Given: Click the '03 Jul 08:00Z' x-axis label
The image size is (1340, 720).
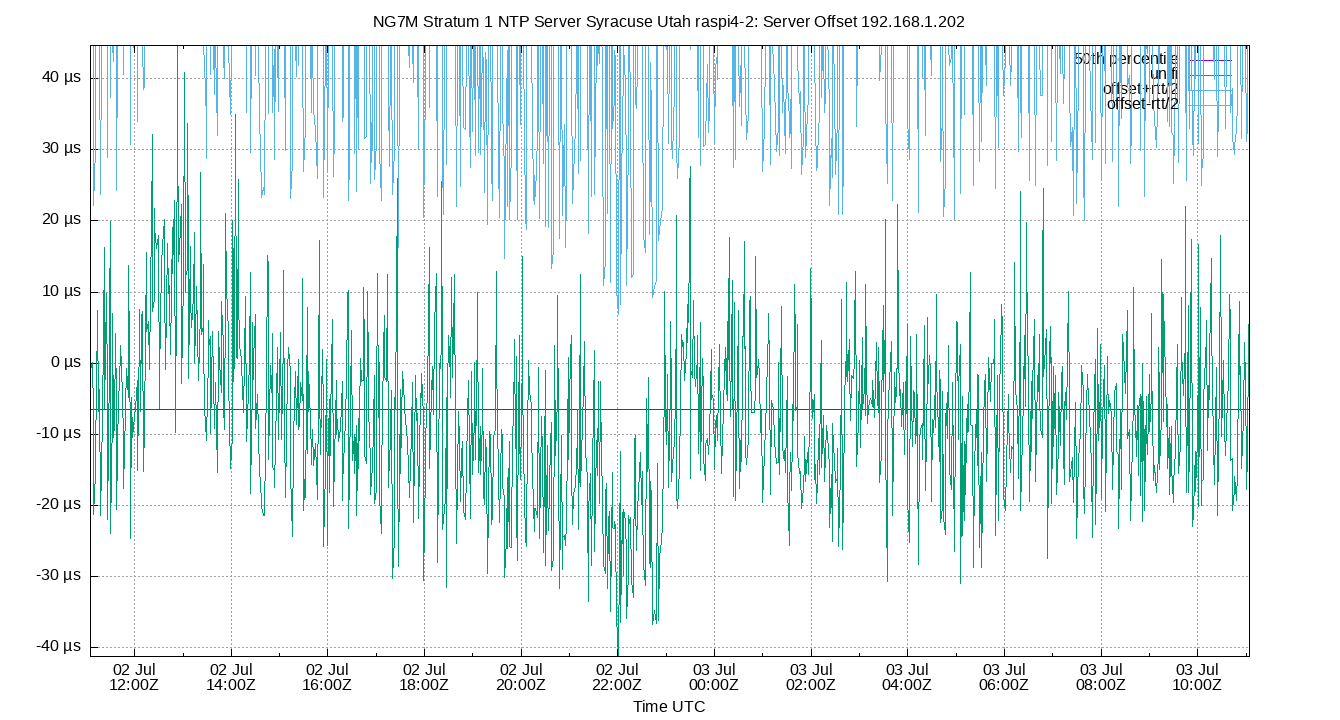Looking at the screenshot, I should pyautogui.click(x=1100, y=677).
